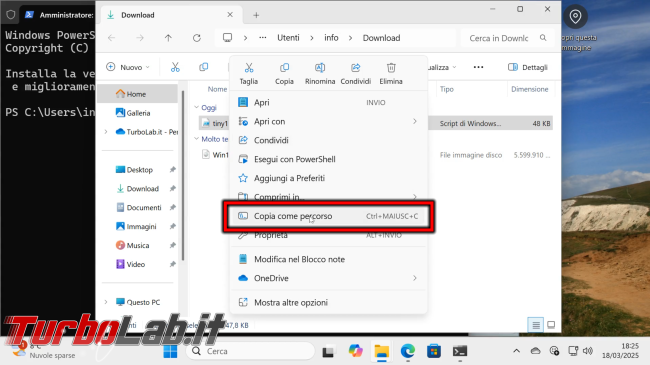Click Mostra altre opzioni
Image resolution: width=650 pixels, height=365 pixels.
click(328, 302)
